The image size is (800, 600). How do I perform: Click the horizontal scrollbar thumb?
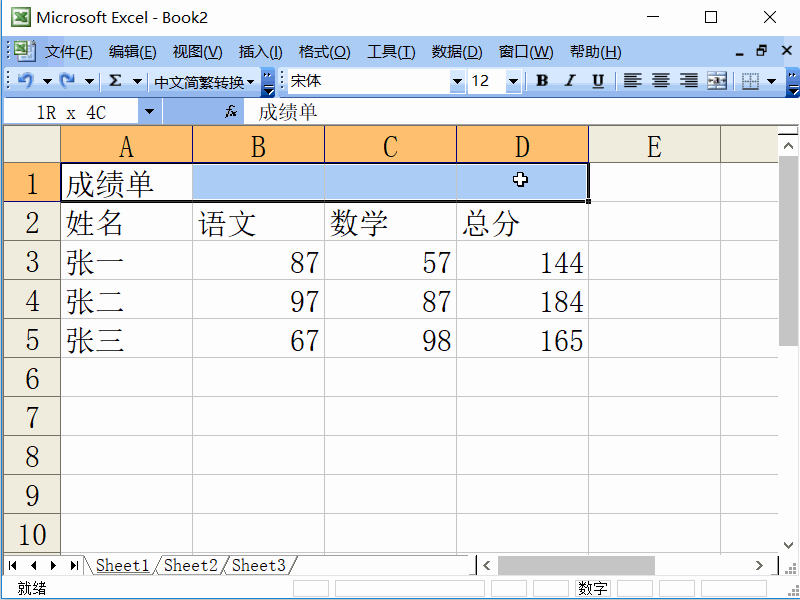tap(576, 565)
